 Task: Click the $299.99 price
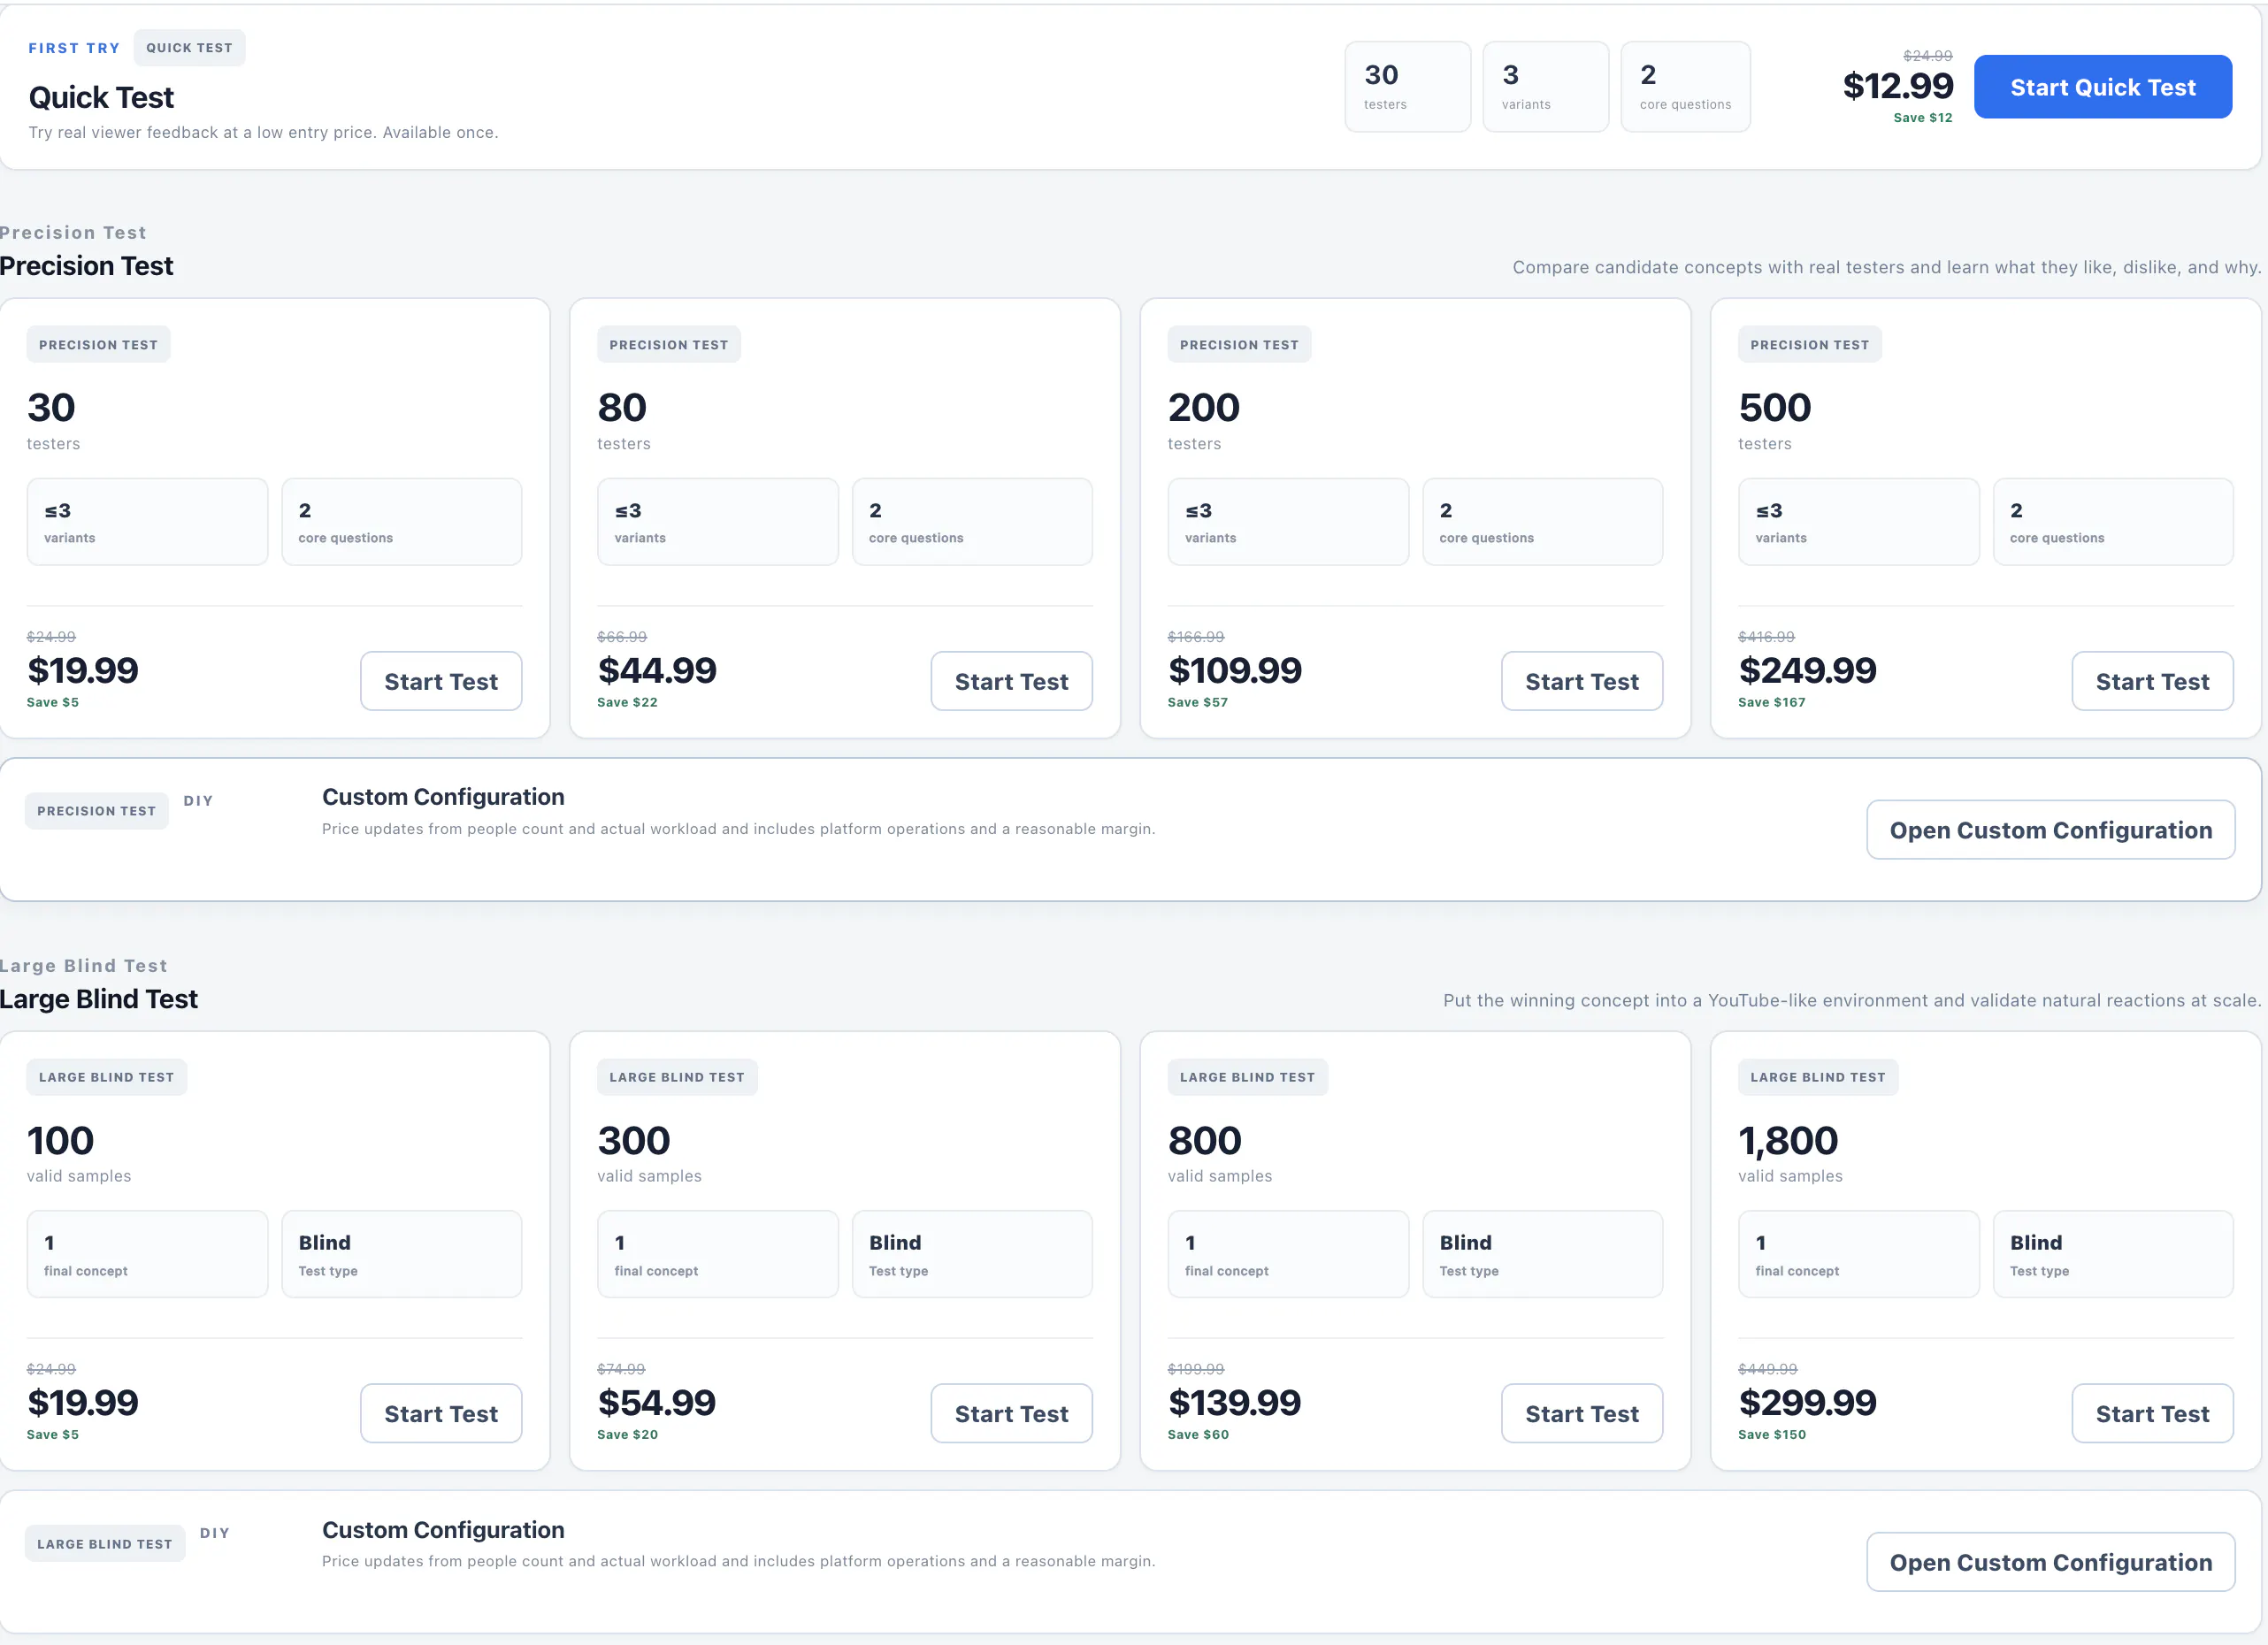(x=1807, y=1402)
